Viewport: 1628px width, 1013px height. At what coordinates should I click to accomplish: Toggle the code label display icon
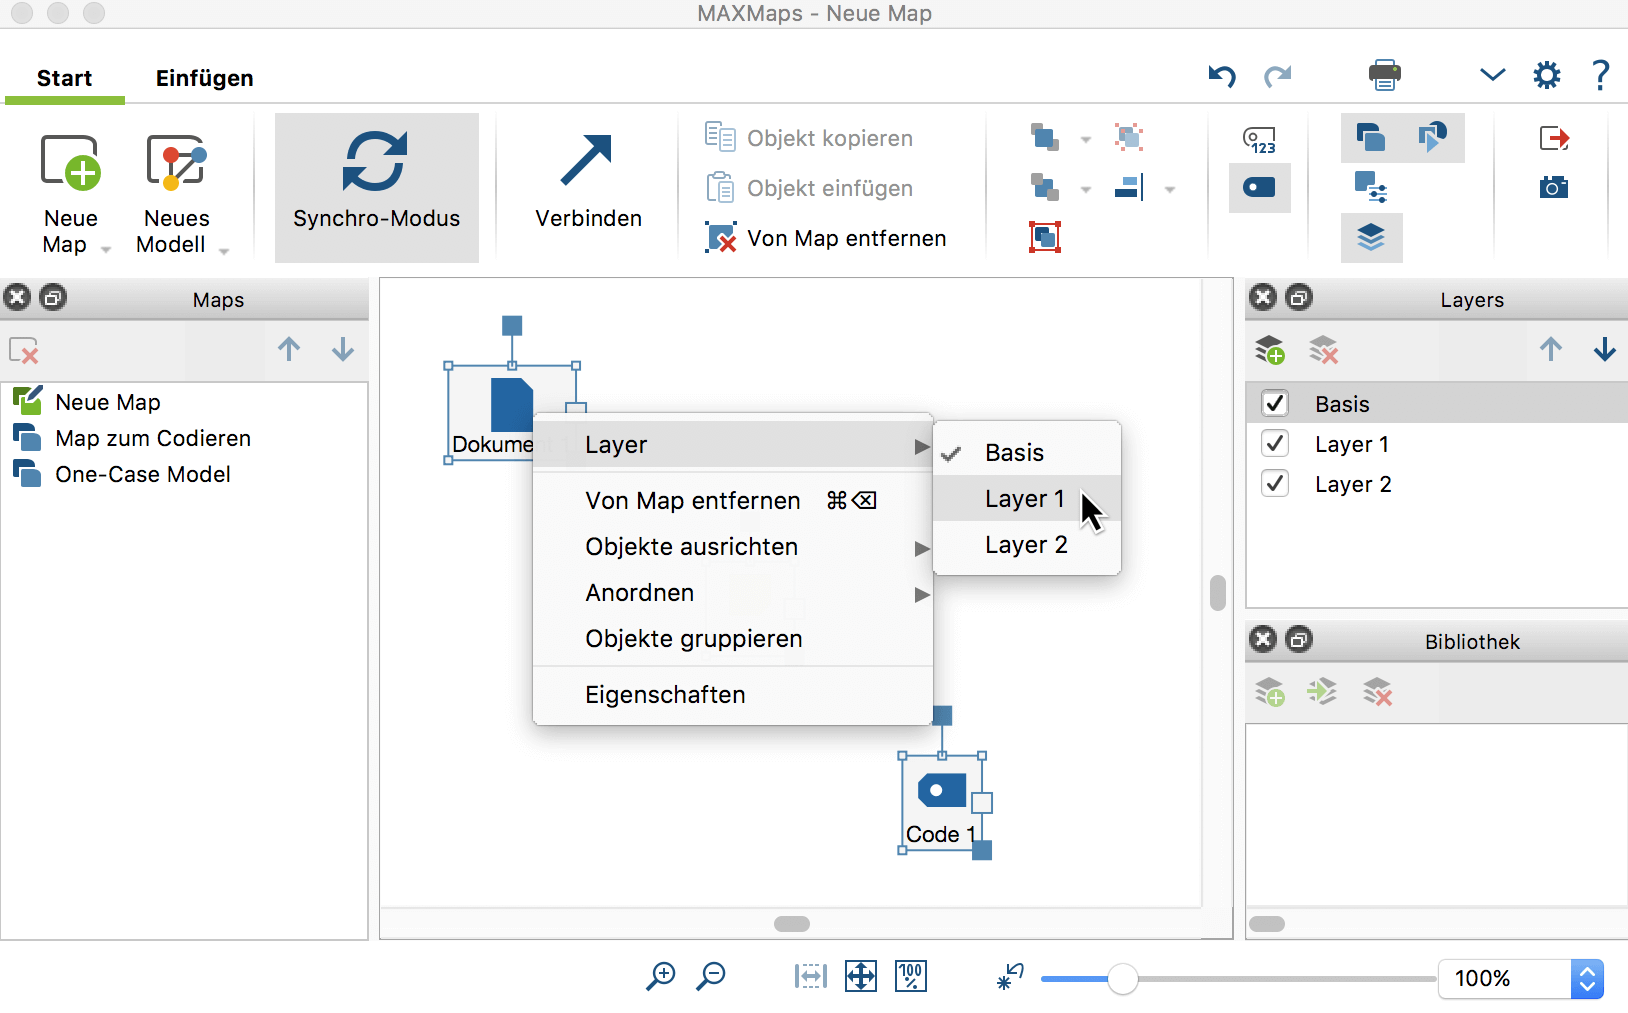tap(1259, 187)
